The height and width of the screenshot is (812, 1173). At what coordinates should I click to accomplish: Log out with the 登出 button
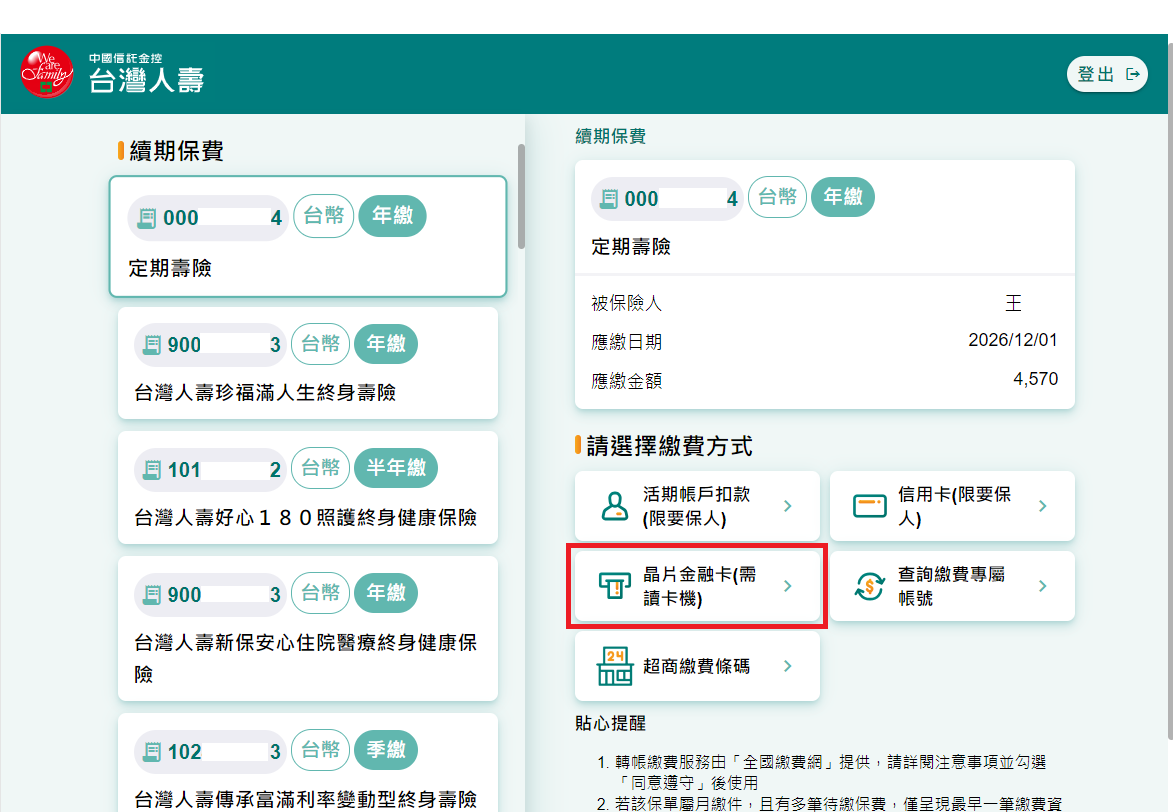tap(1107, 74)
